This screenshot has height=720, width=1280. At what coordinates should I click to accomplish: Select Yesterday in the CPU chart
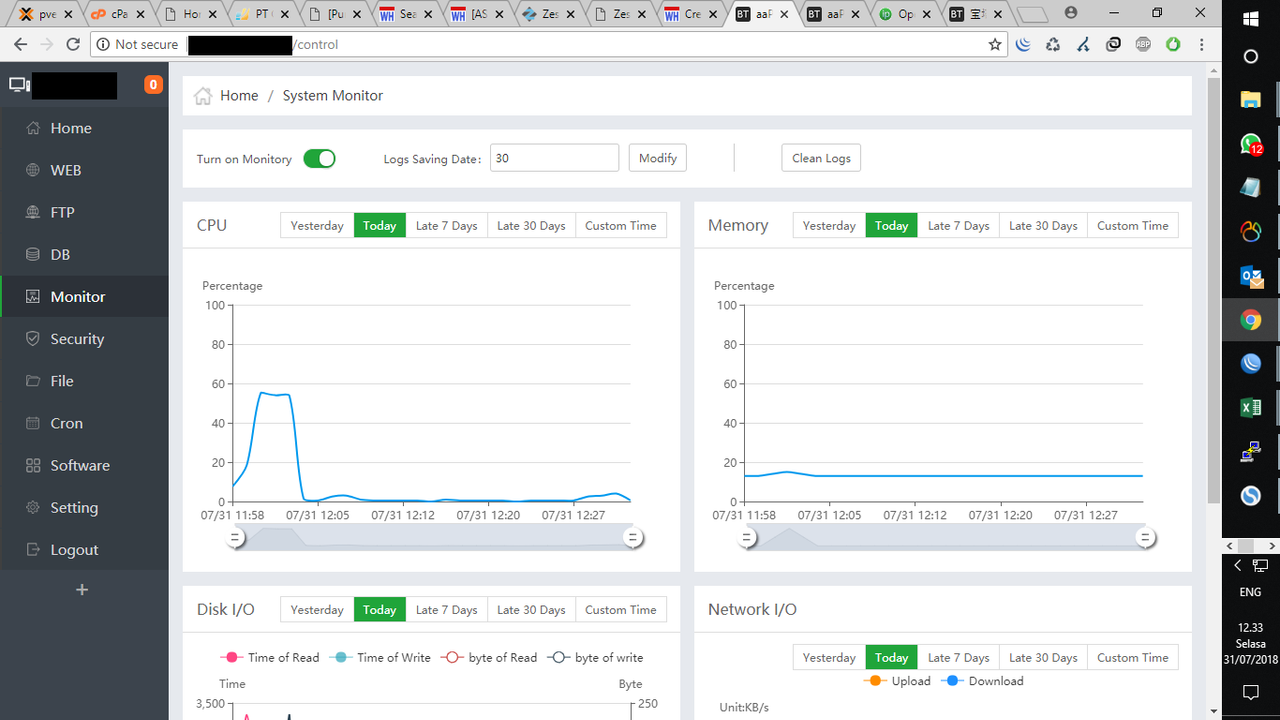[317, 226]
